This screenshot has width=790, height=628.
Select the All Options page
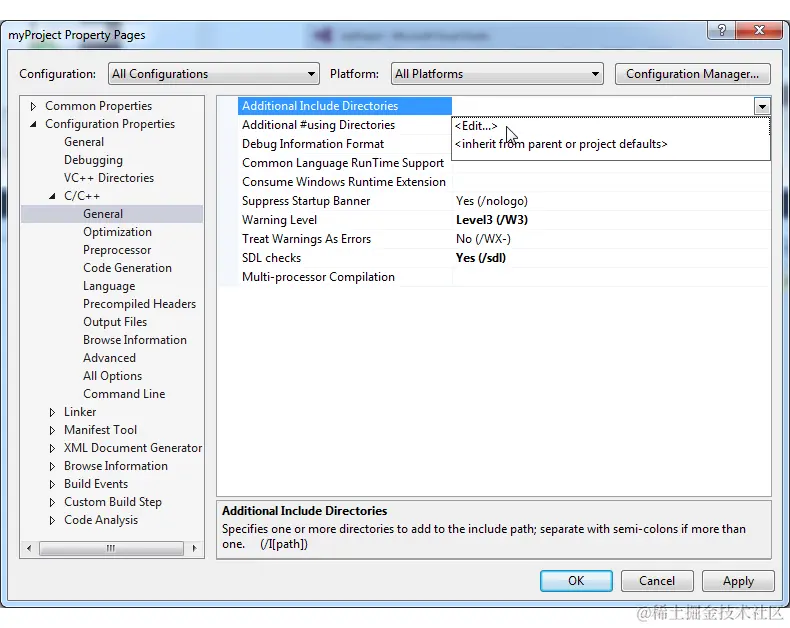112,376
